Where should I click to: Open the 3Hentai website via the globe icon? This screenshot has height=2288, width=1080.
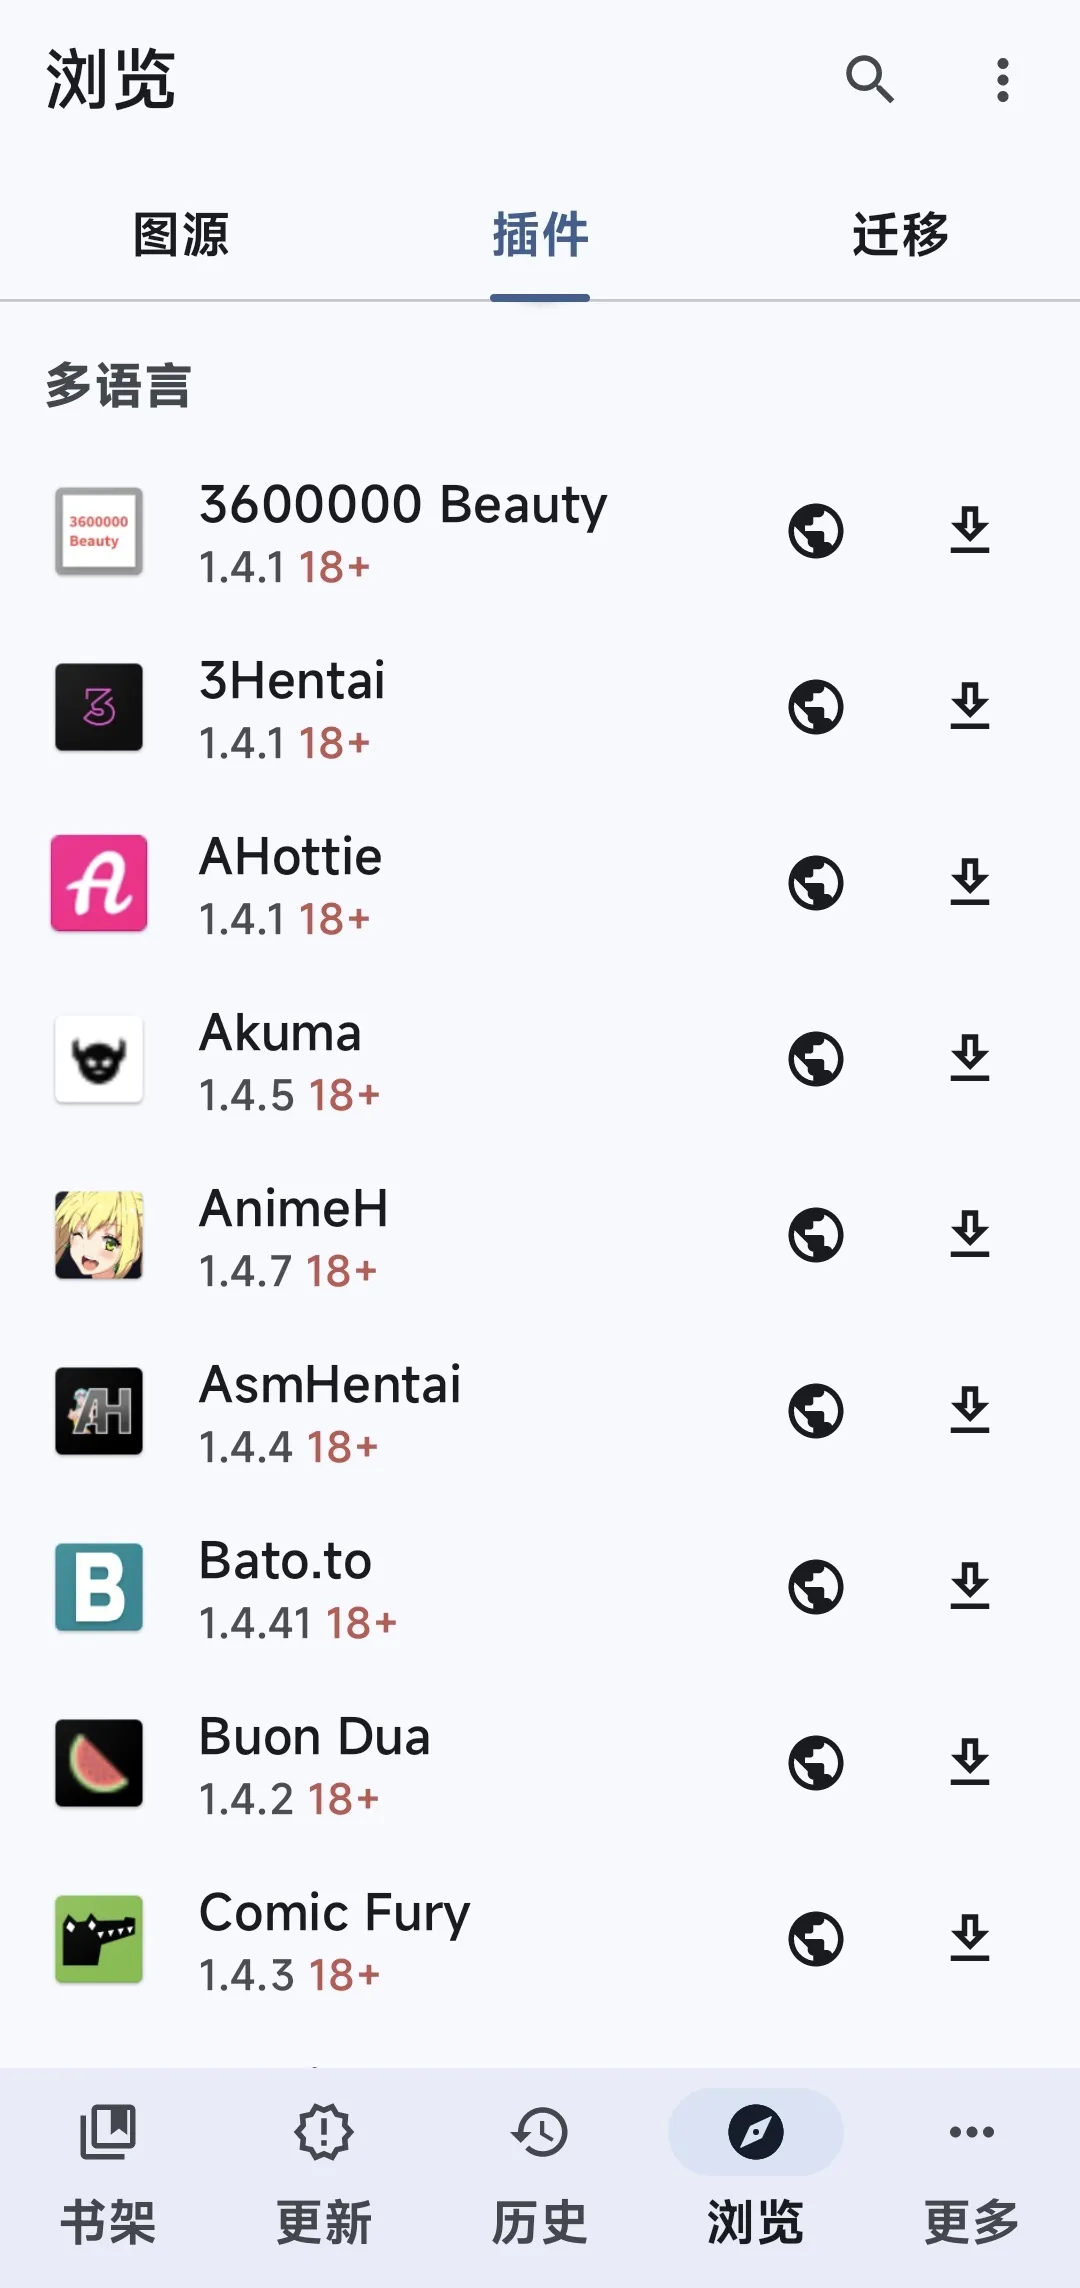click(x=816, y=707)
